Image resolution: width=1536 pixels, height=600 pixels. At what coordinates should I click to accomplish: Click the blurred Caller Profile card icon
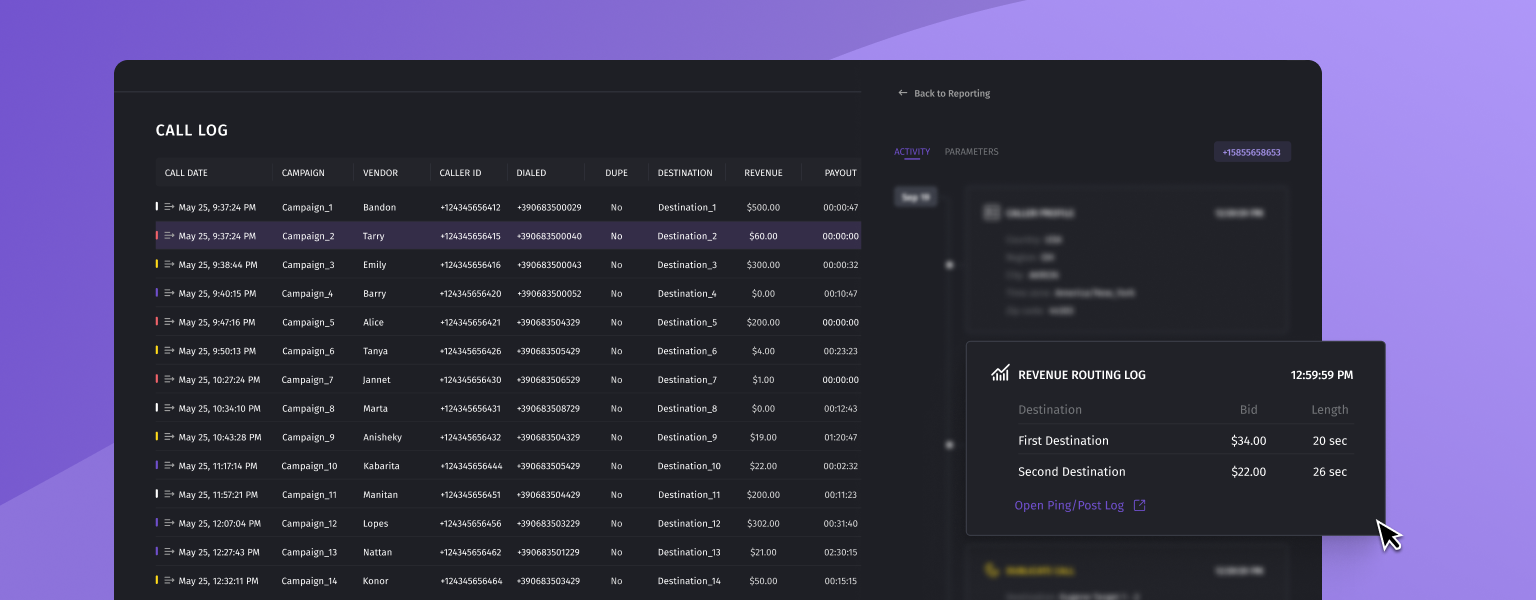click(991, 213)
